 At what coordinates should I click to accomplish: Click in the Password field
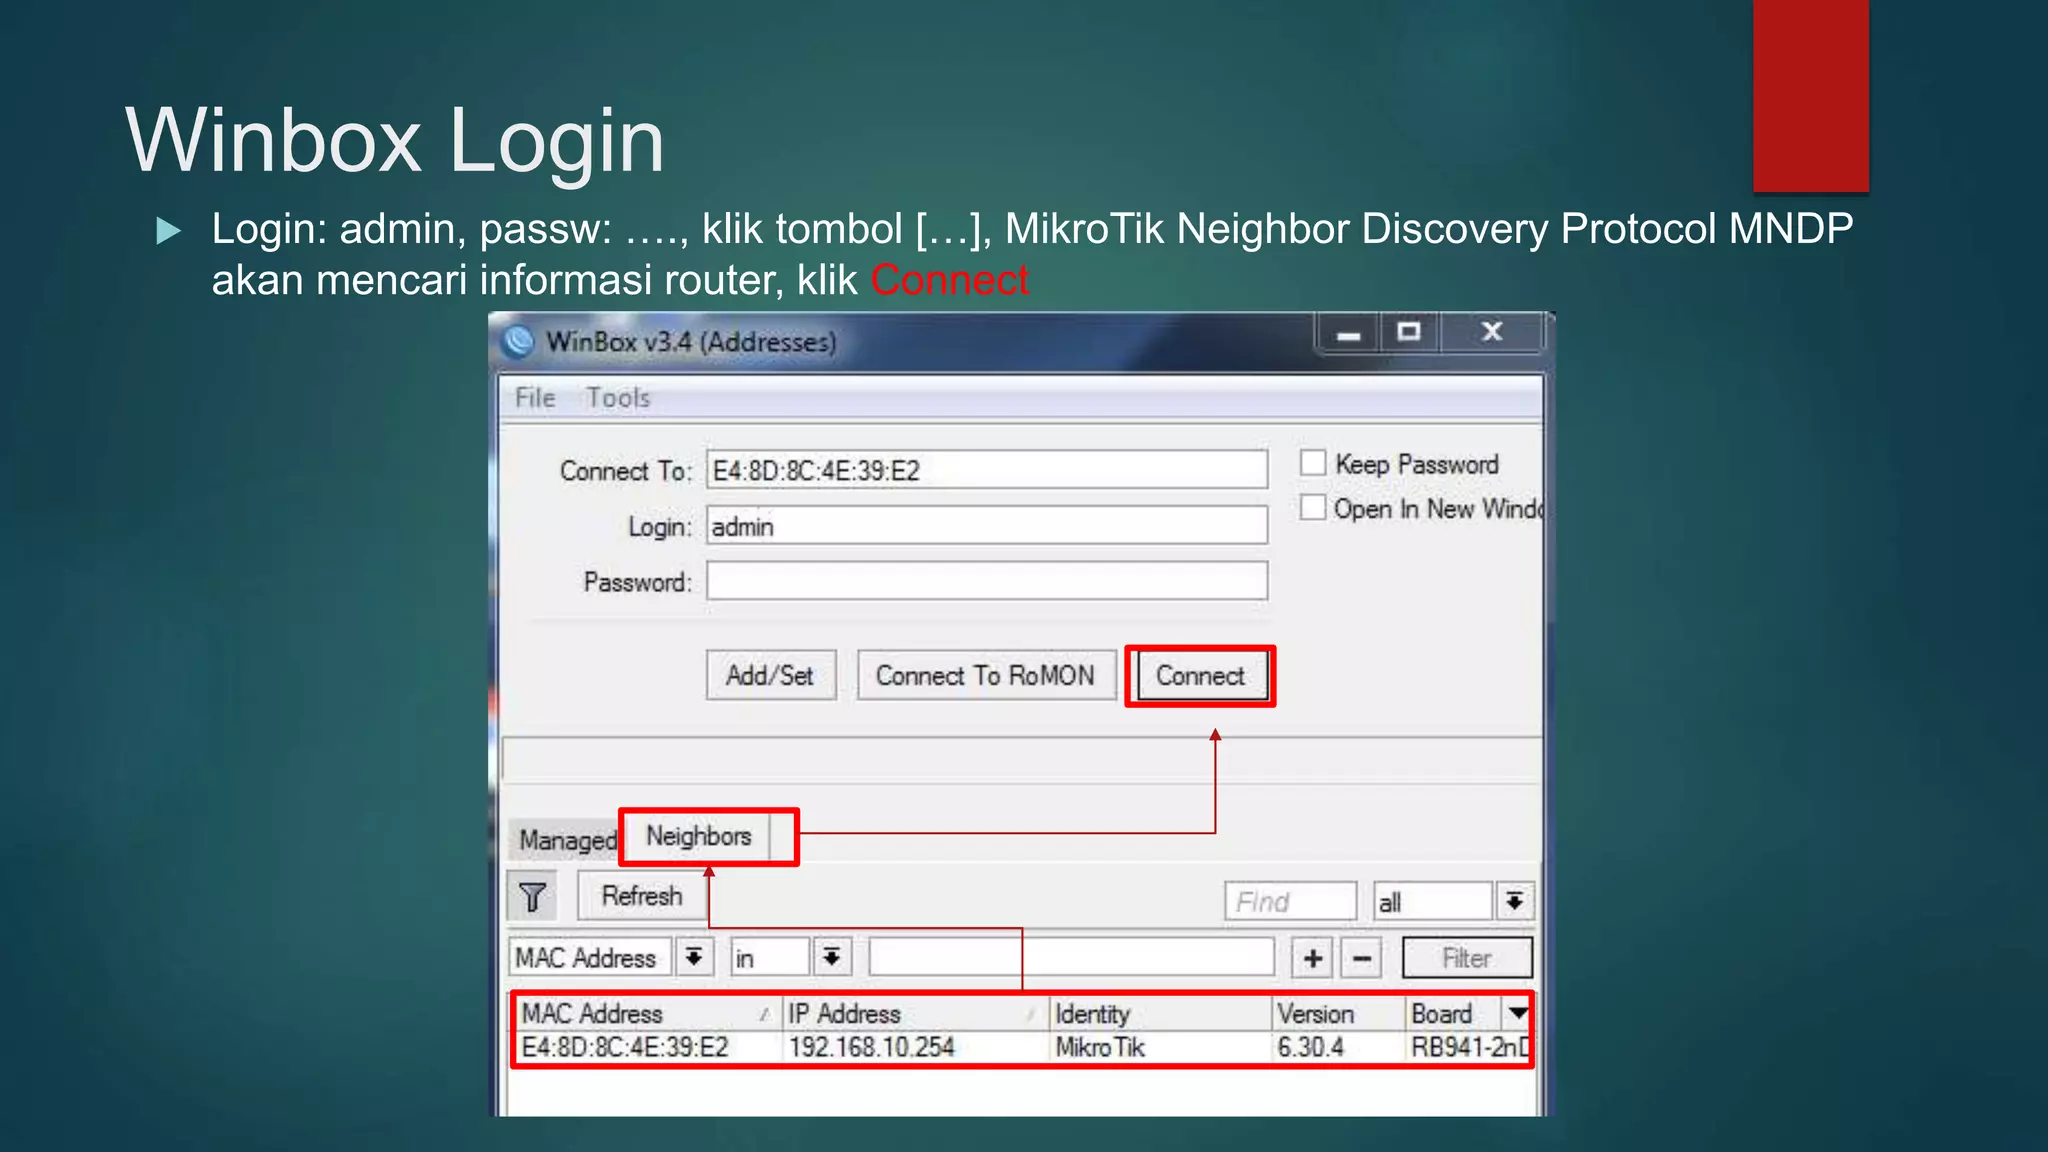click(x=987, y=581)
